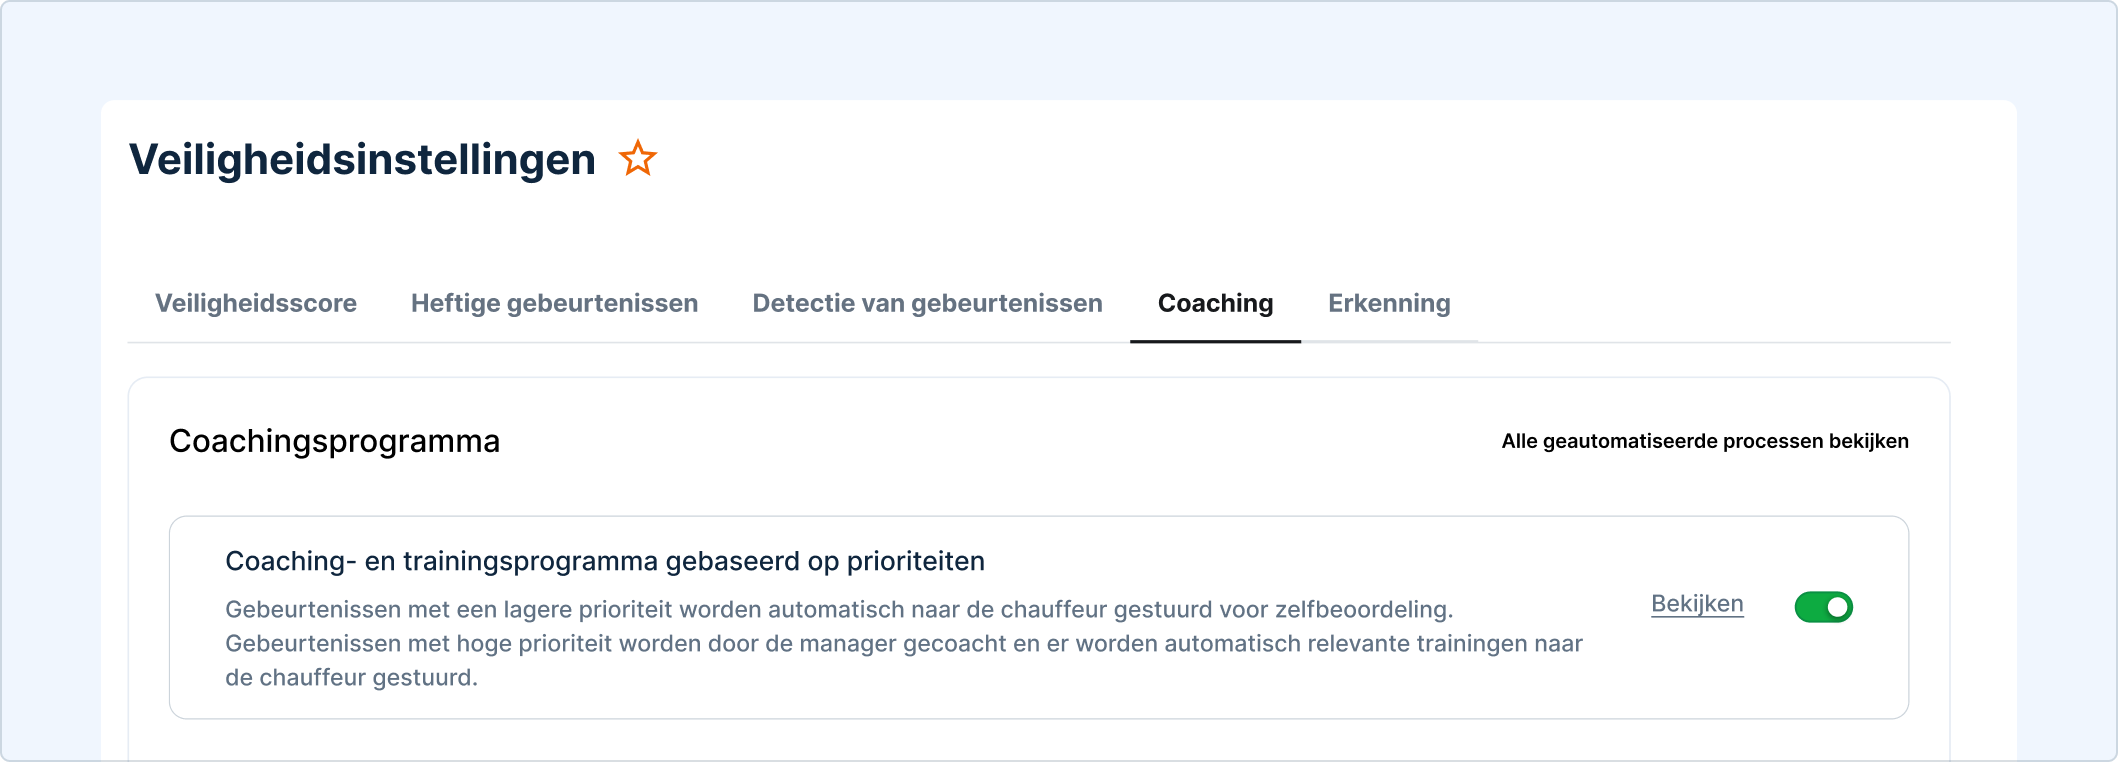Disable the coaching- en trainingsprogramma toggle
Viewport: 2118px width, 762px height.
tap(1823, 606)
